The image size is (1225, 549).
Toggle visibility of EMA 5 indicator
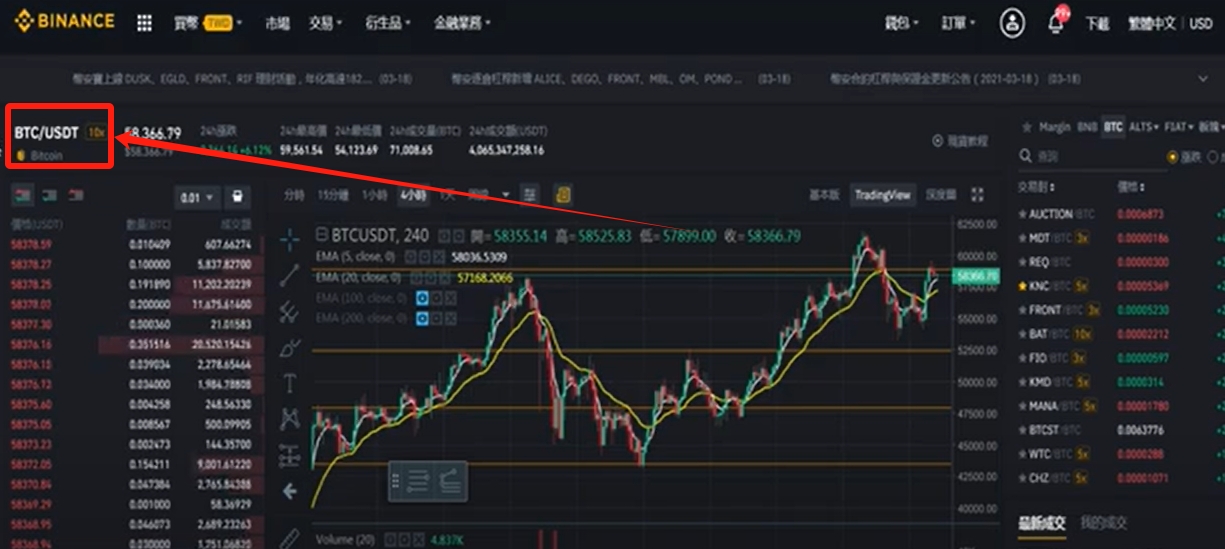coord(409,256)
